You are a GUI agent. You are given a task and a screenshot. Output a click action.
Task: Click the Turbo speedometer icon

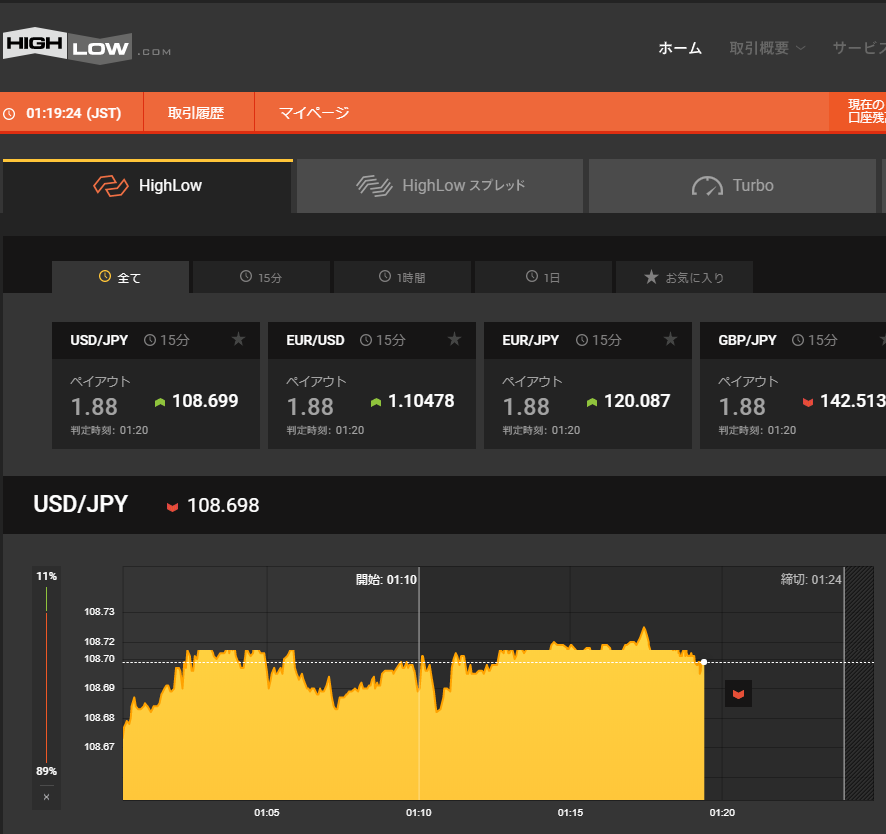(707, 186)
